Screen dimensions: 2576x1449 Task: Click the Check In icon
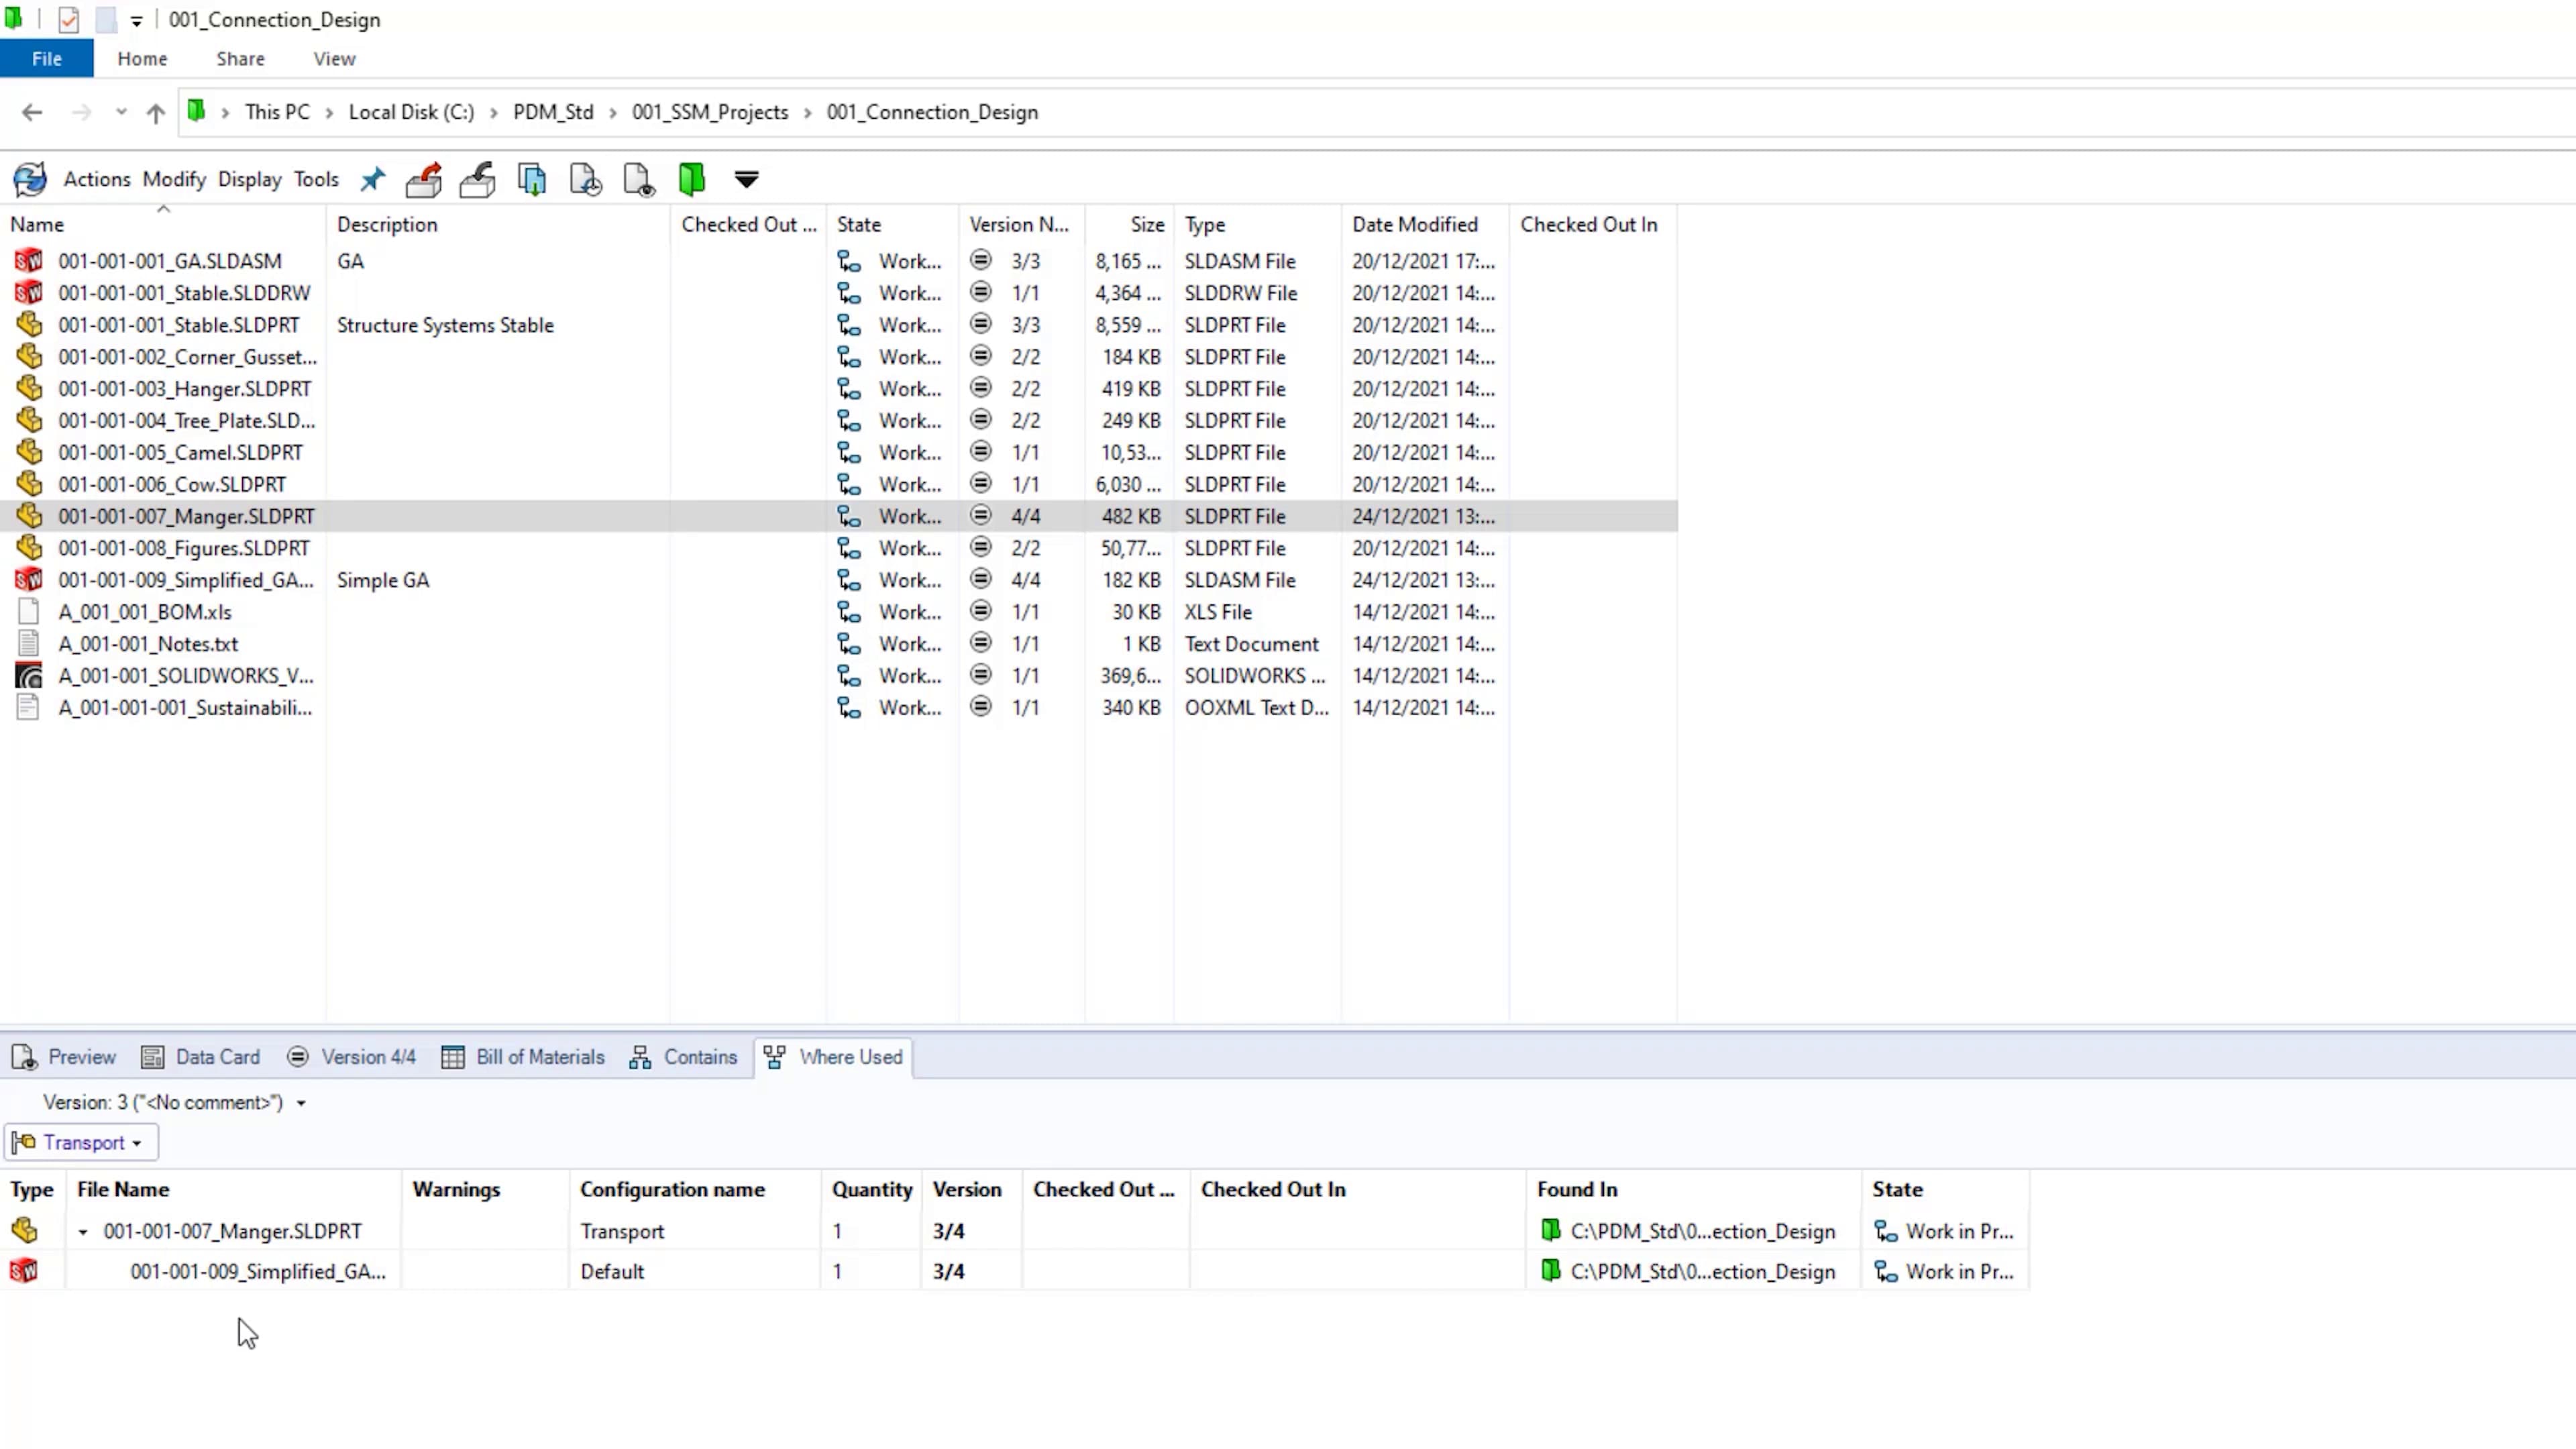click(x=477, y=179)
